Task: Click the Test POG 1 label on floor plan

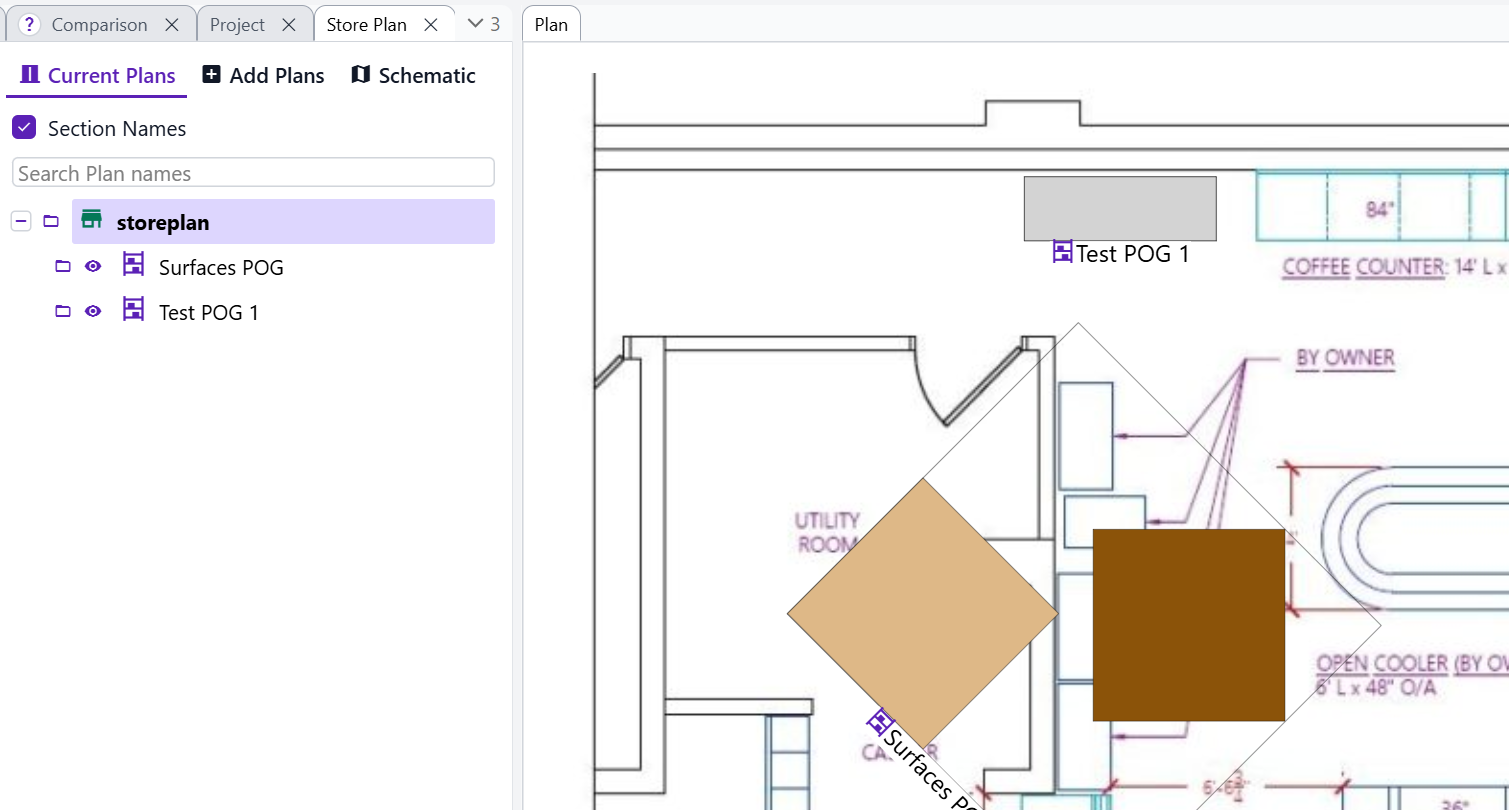Action: (1133, 254)
